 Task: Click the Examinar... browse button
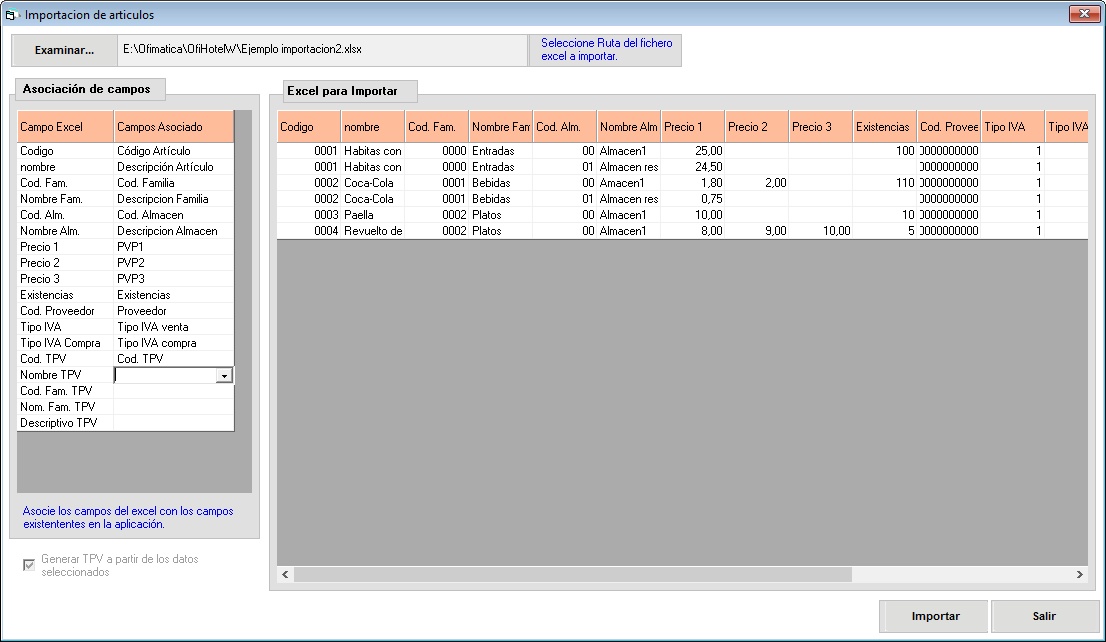coord(64,50)
